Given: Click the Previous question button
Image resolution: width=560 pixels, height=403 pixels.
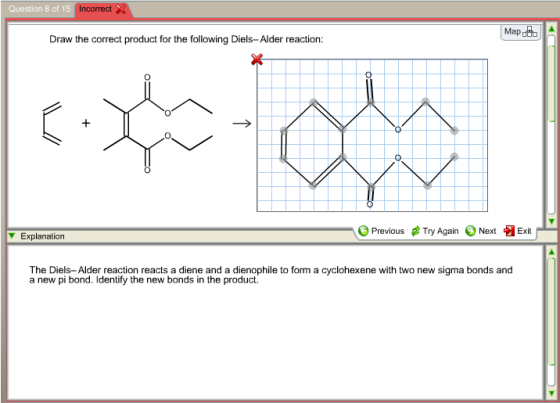Looking at the screenshot, I should (381, 231).
